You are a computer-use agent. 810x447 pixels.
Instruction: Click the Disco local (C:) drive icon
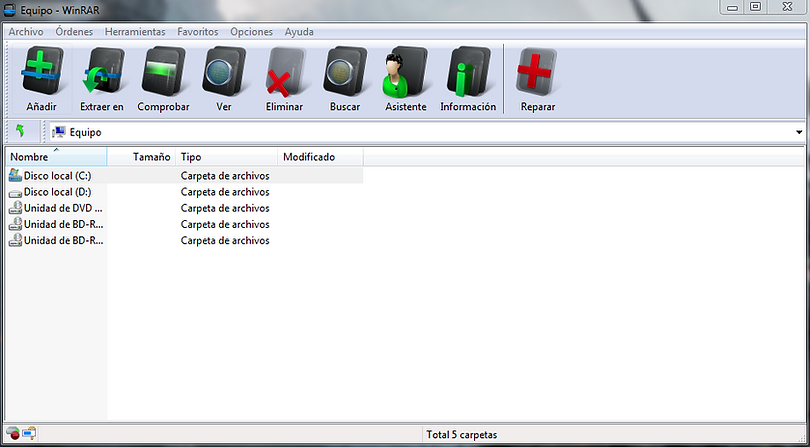tap(15, 175)
